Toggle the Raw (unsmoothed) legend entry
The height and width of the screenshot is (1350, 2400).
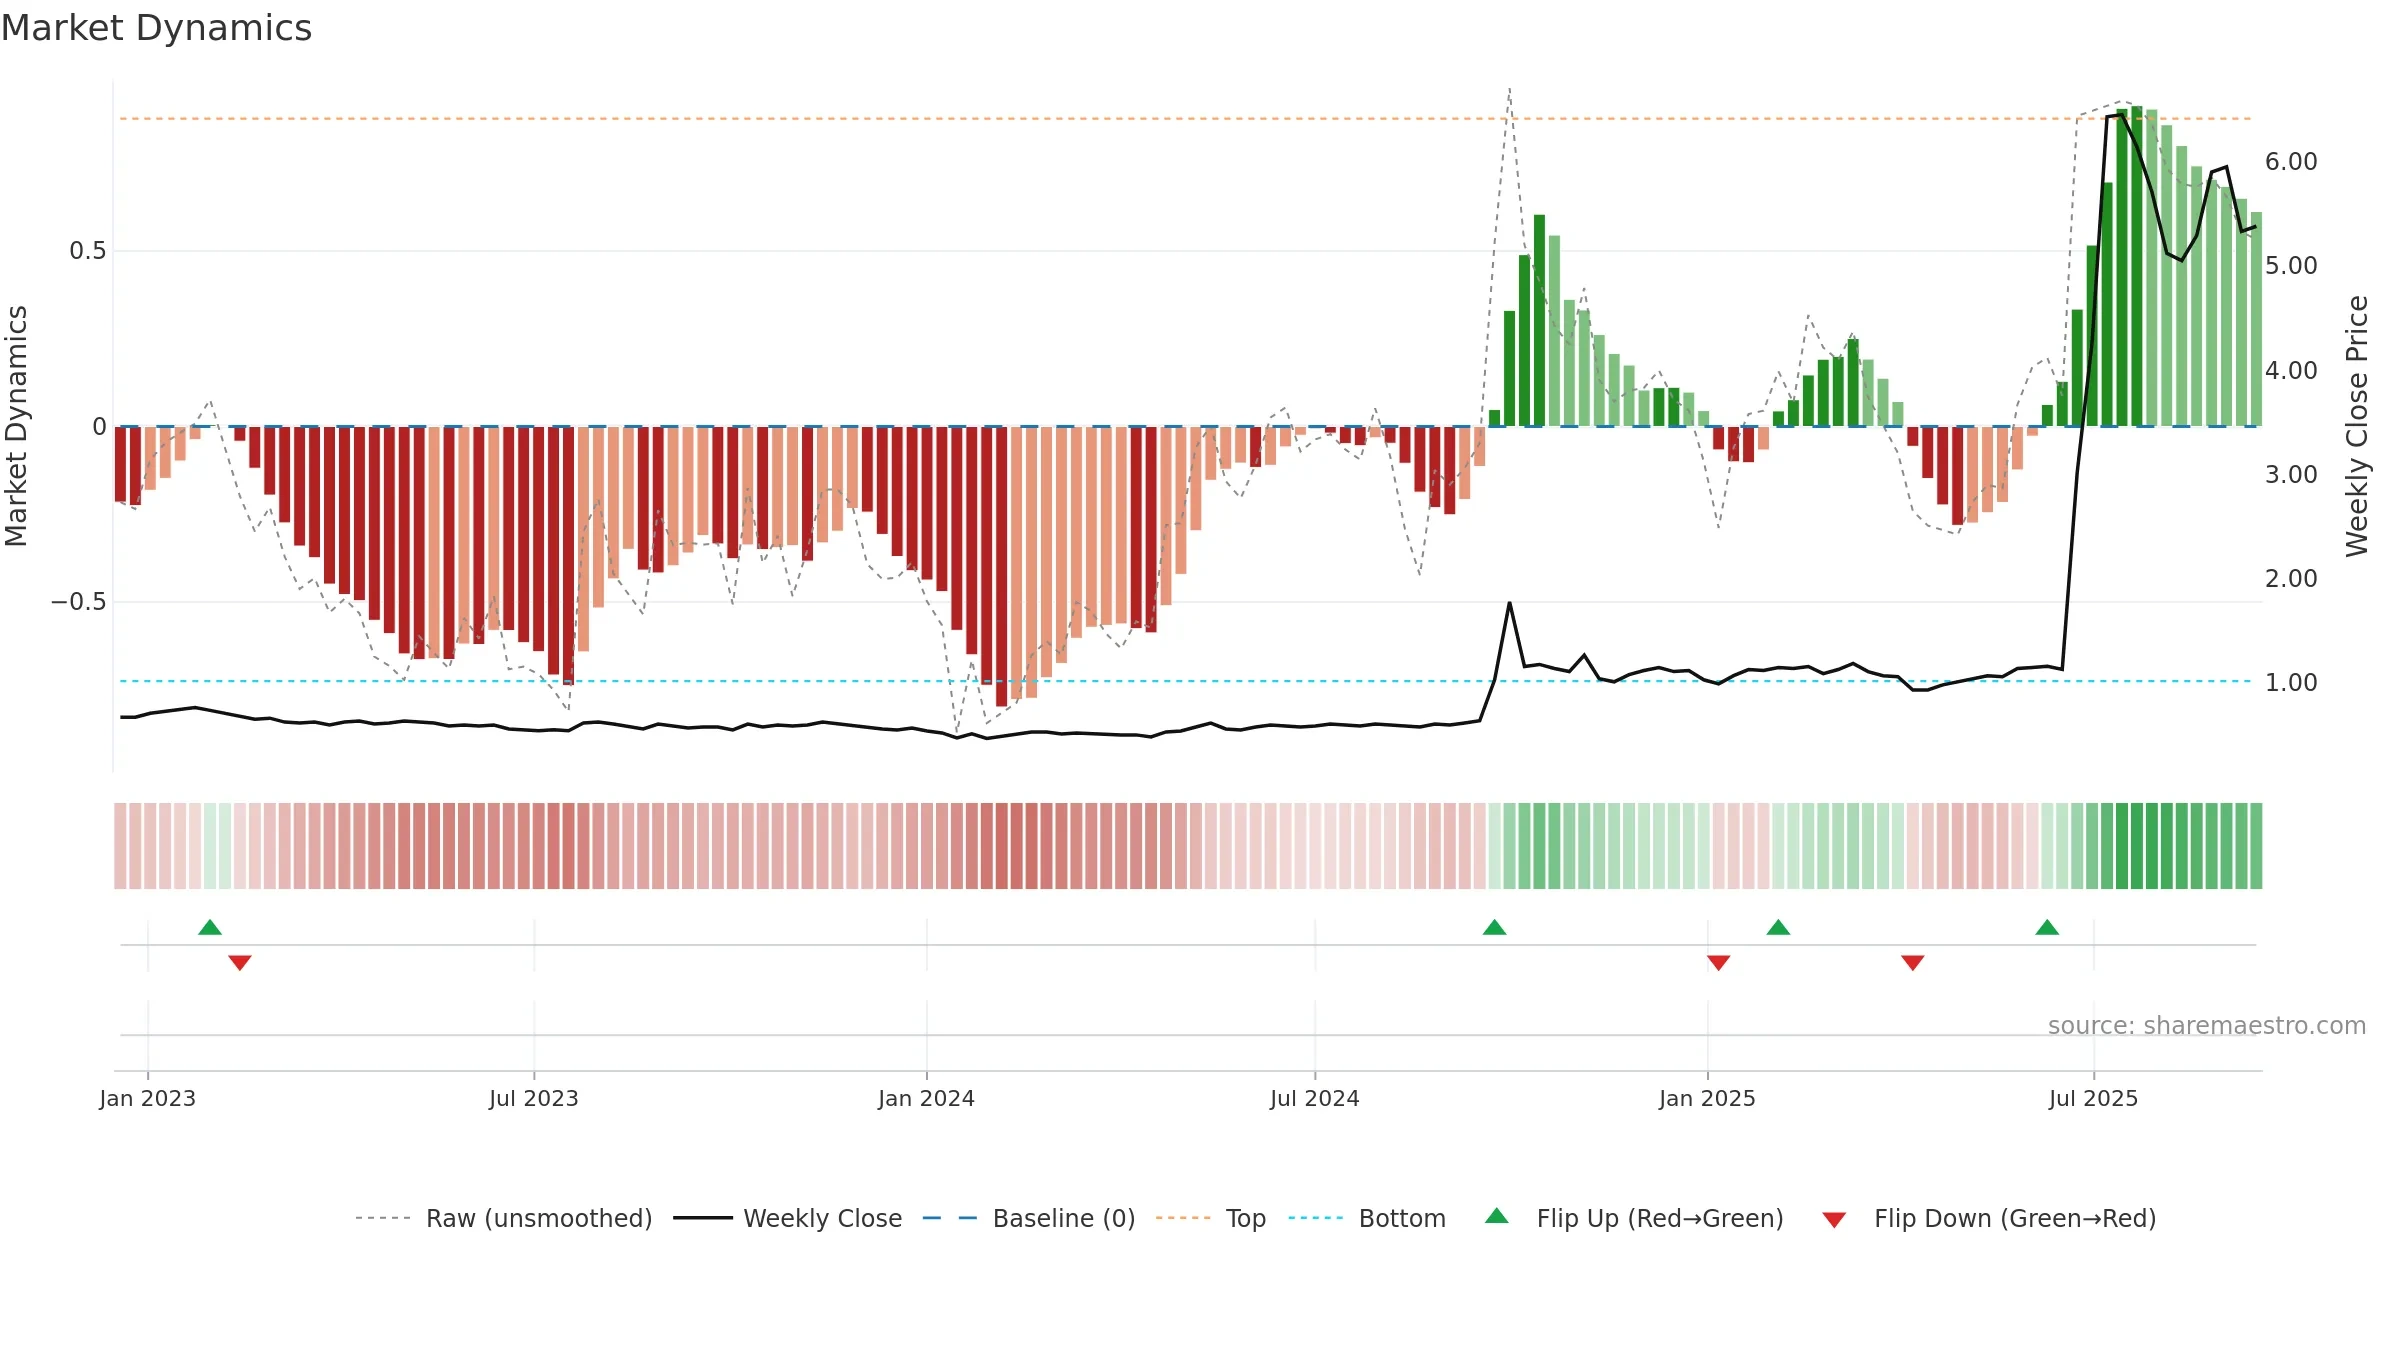pos(503,1218)
